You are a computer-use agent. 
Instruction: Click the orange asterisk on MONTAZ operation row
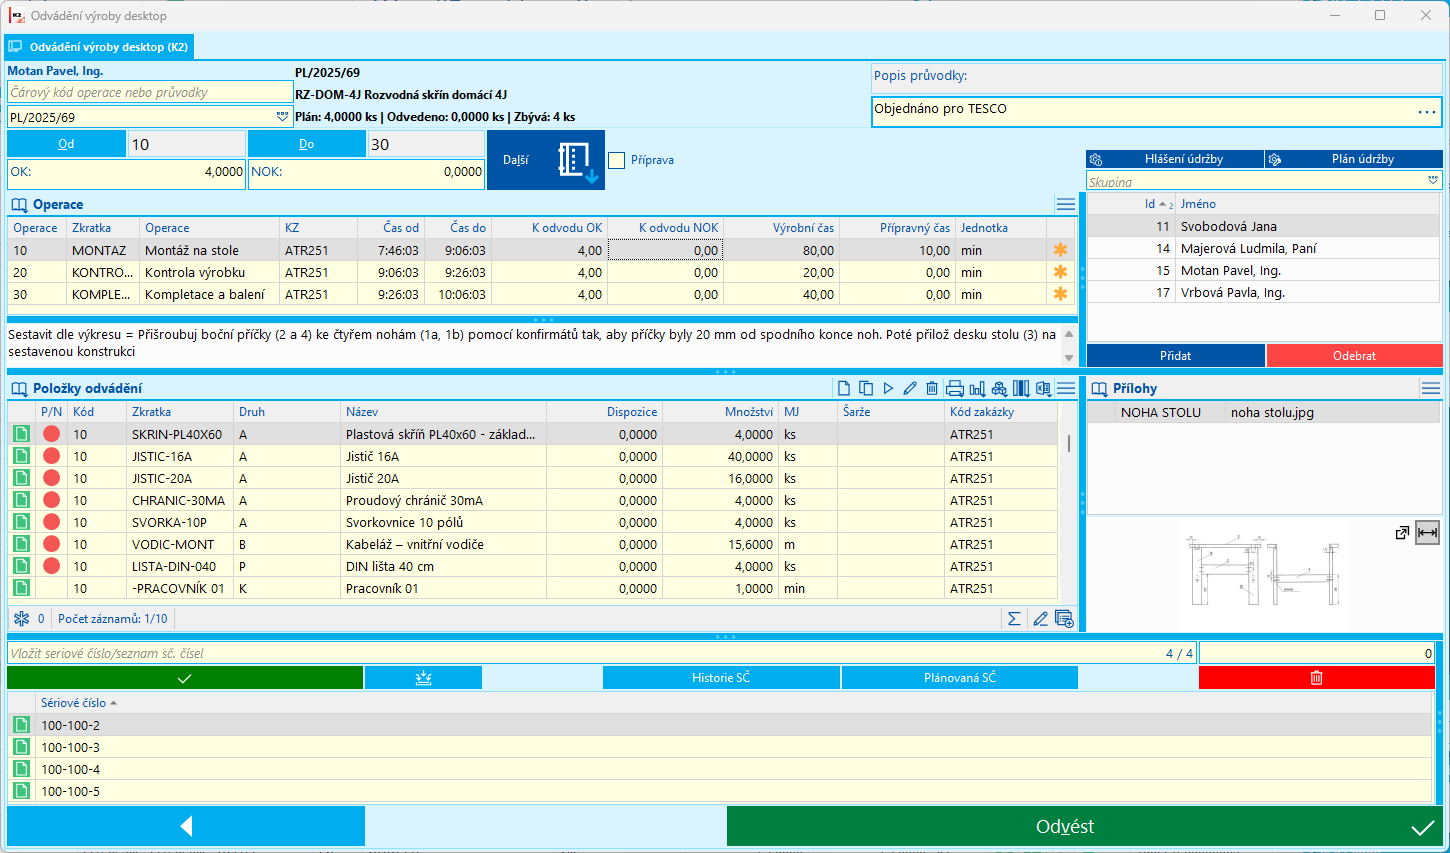[x=1060, y=250]
